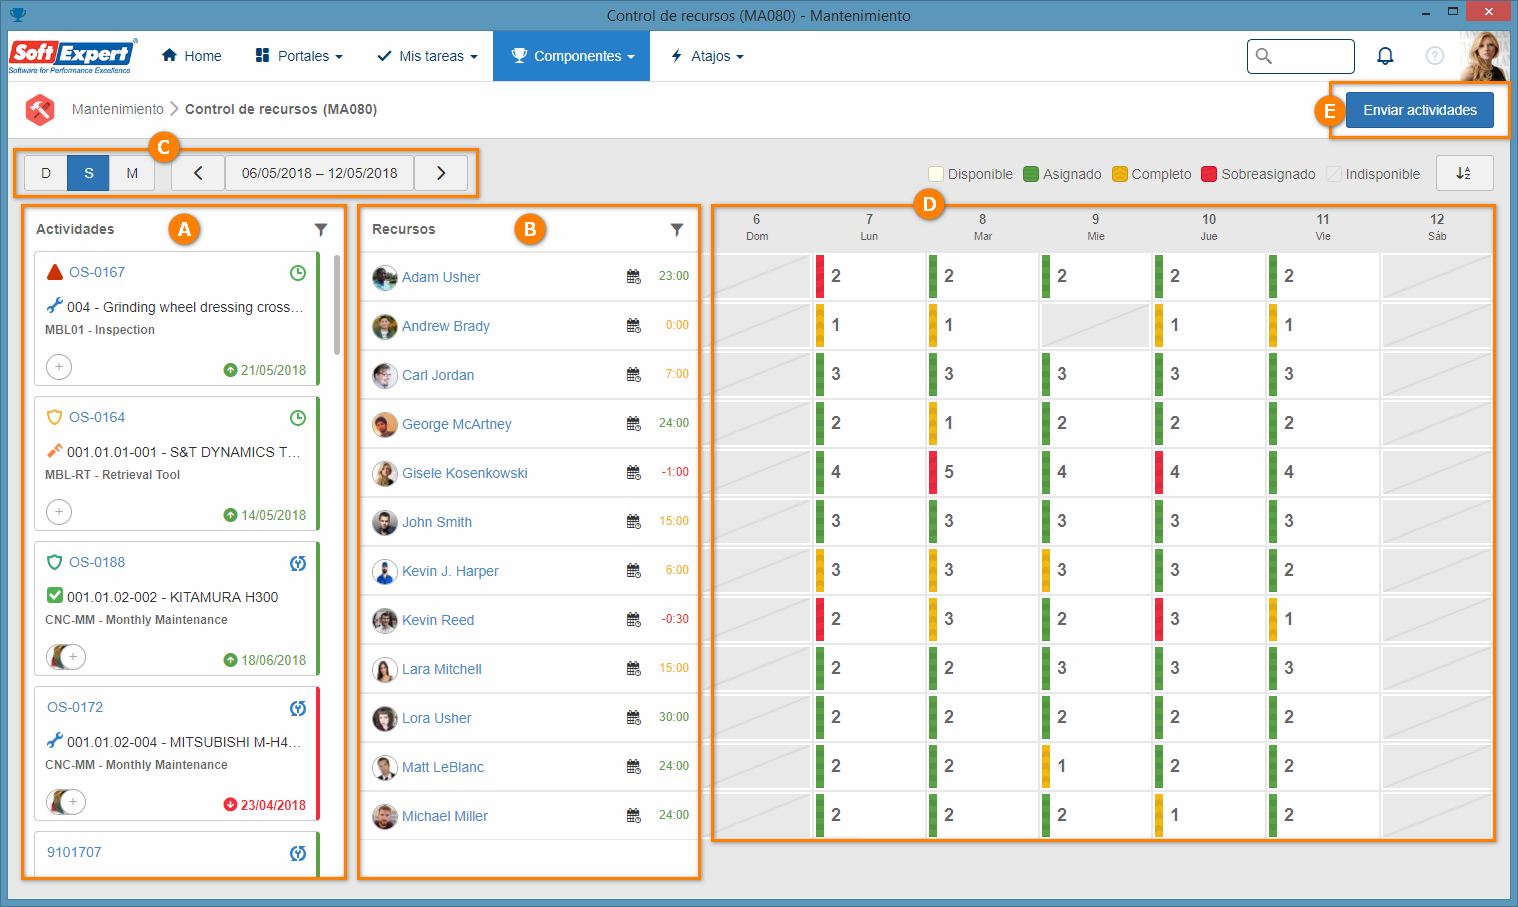Open calendar icon for Michael Miller
This screenshot has height=907, width=1518.
pos(633,816)
